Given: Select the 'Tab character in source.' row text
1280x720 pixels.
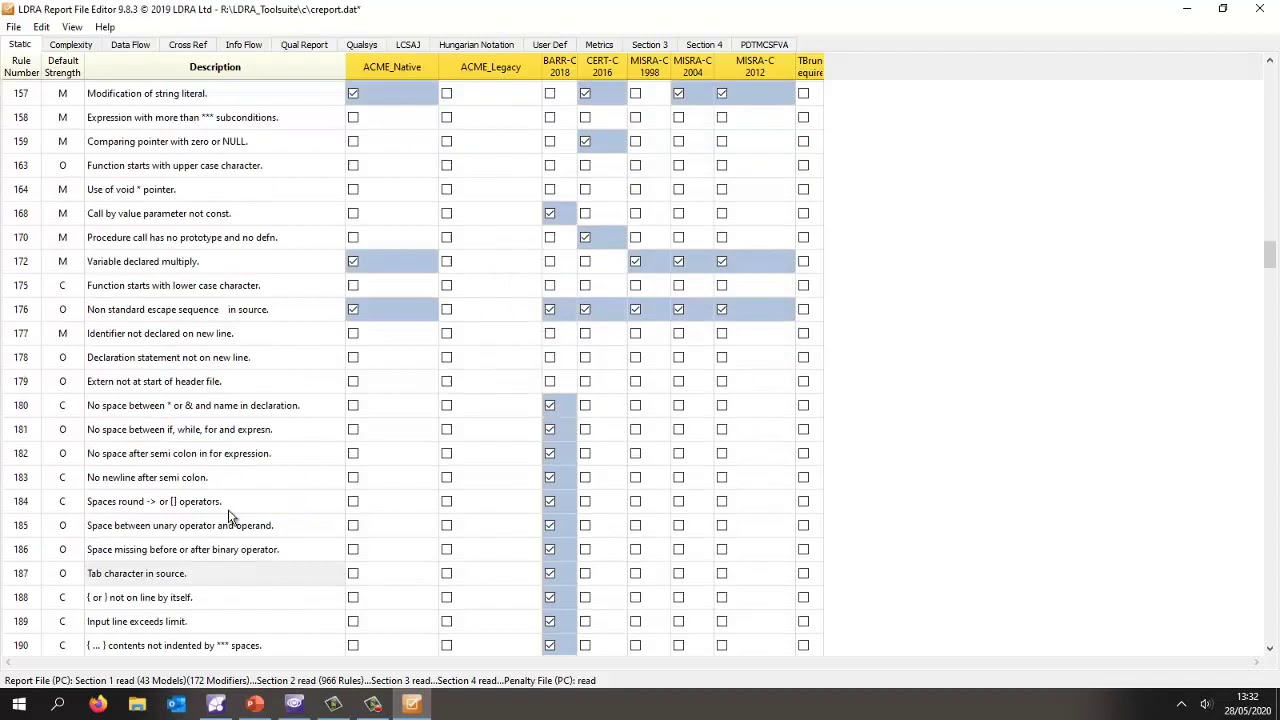Looking at the screenshot, I should click(x=136, y=573).
